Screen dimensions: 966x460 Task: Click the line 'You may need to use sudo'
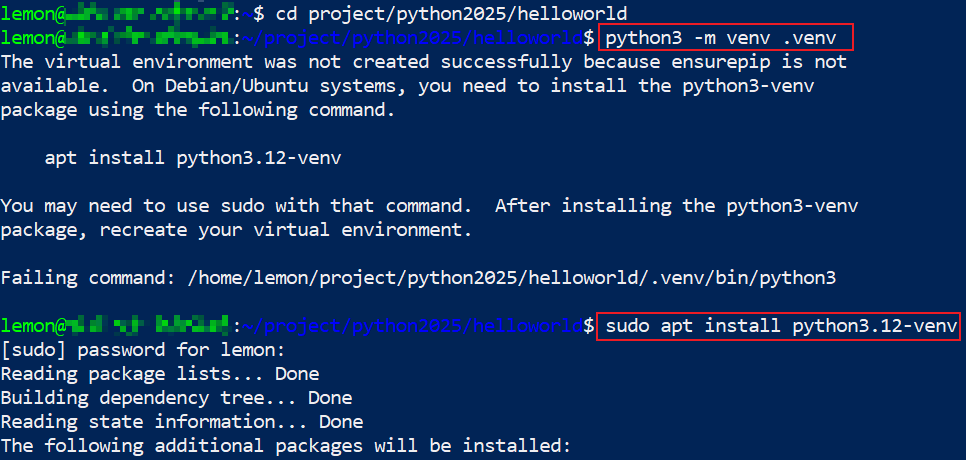click(429, 206)
